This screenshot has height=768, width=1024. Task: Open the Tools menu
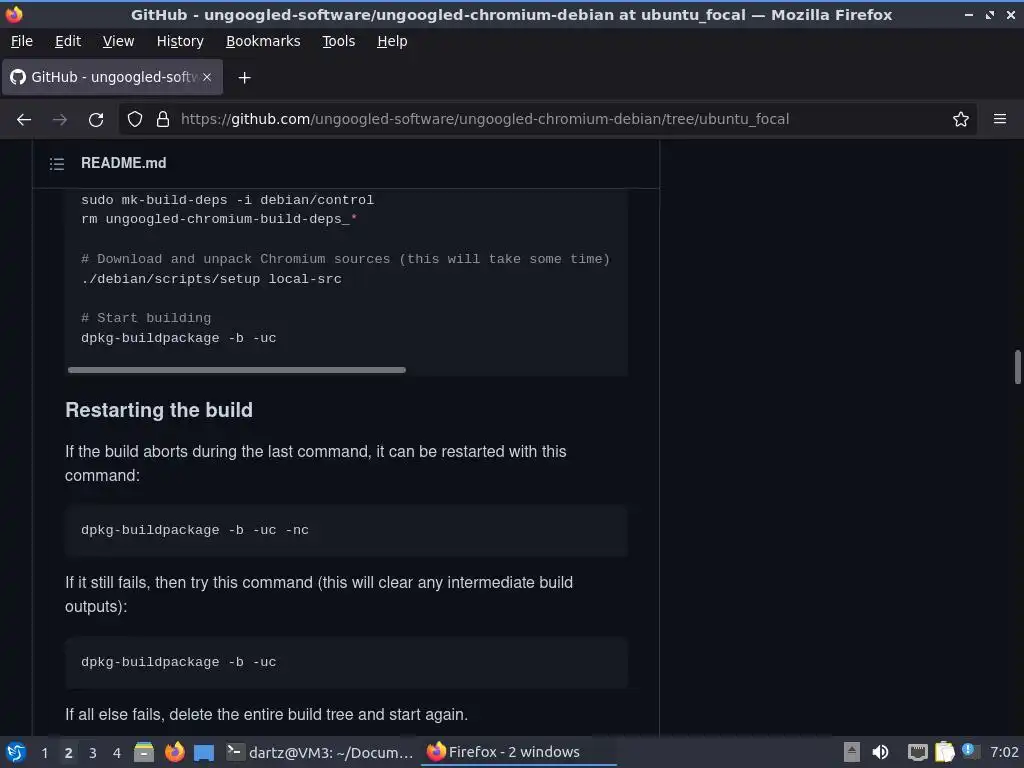tap(338, 41)
